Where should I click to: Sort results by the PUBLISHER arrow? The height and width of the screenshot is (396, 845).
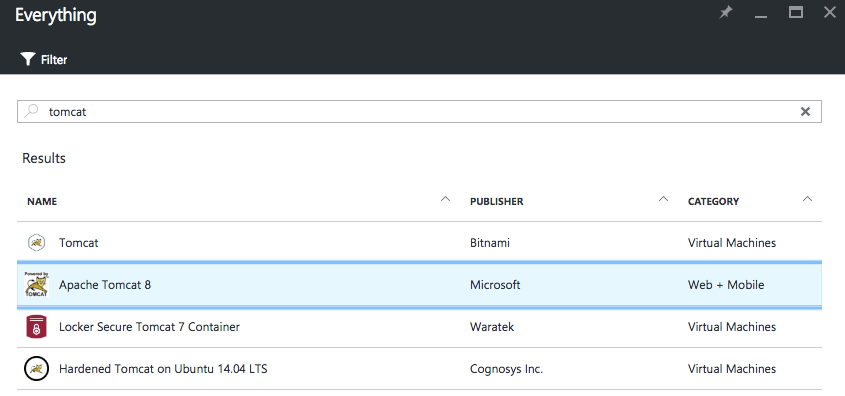[x=663, y=199]
